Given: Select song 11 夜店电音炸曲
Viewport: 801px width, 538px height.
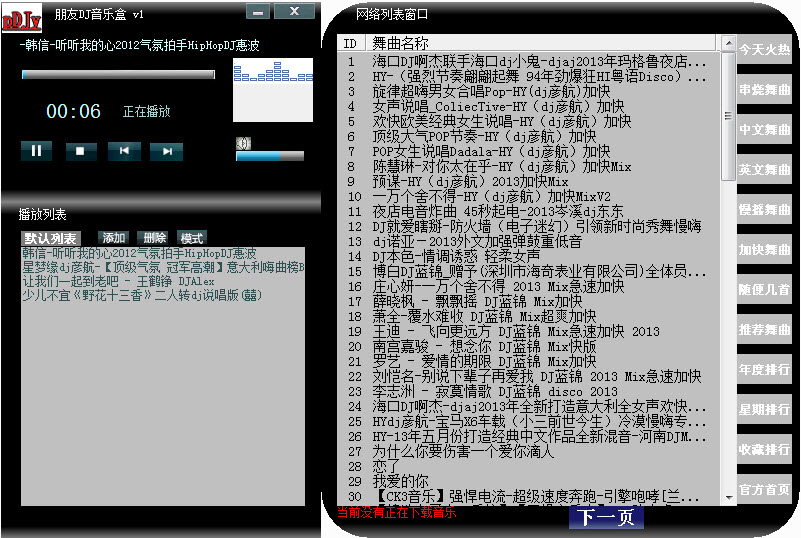Looking at the screenshot, I should coord(529,212).
